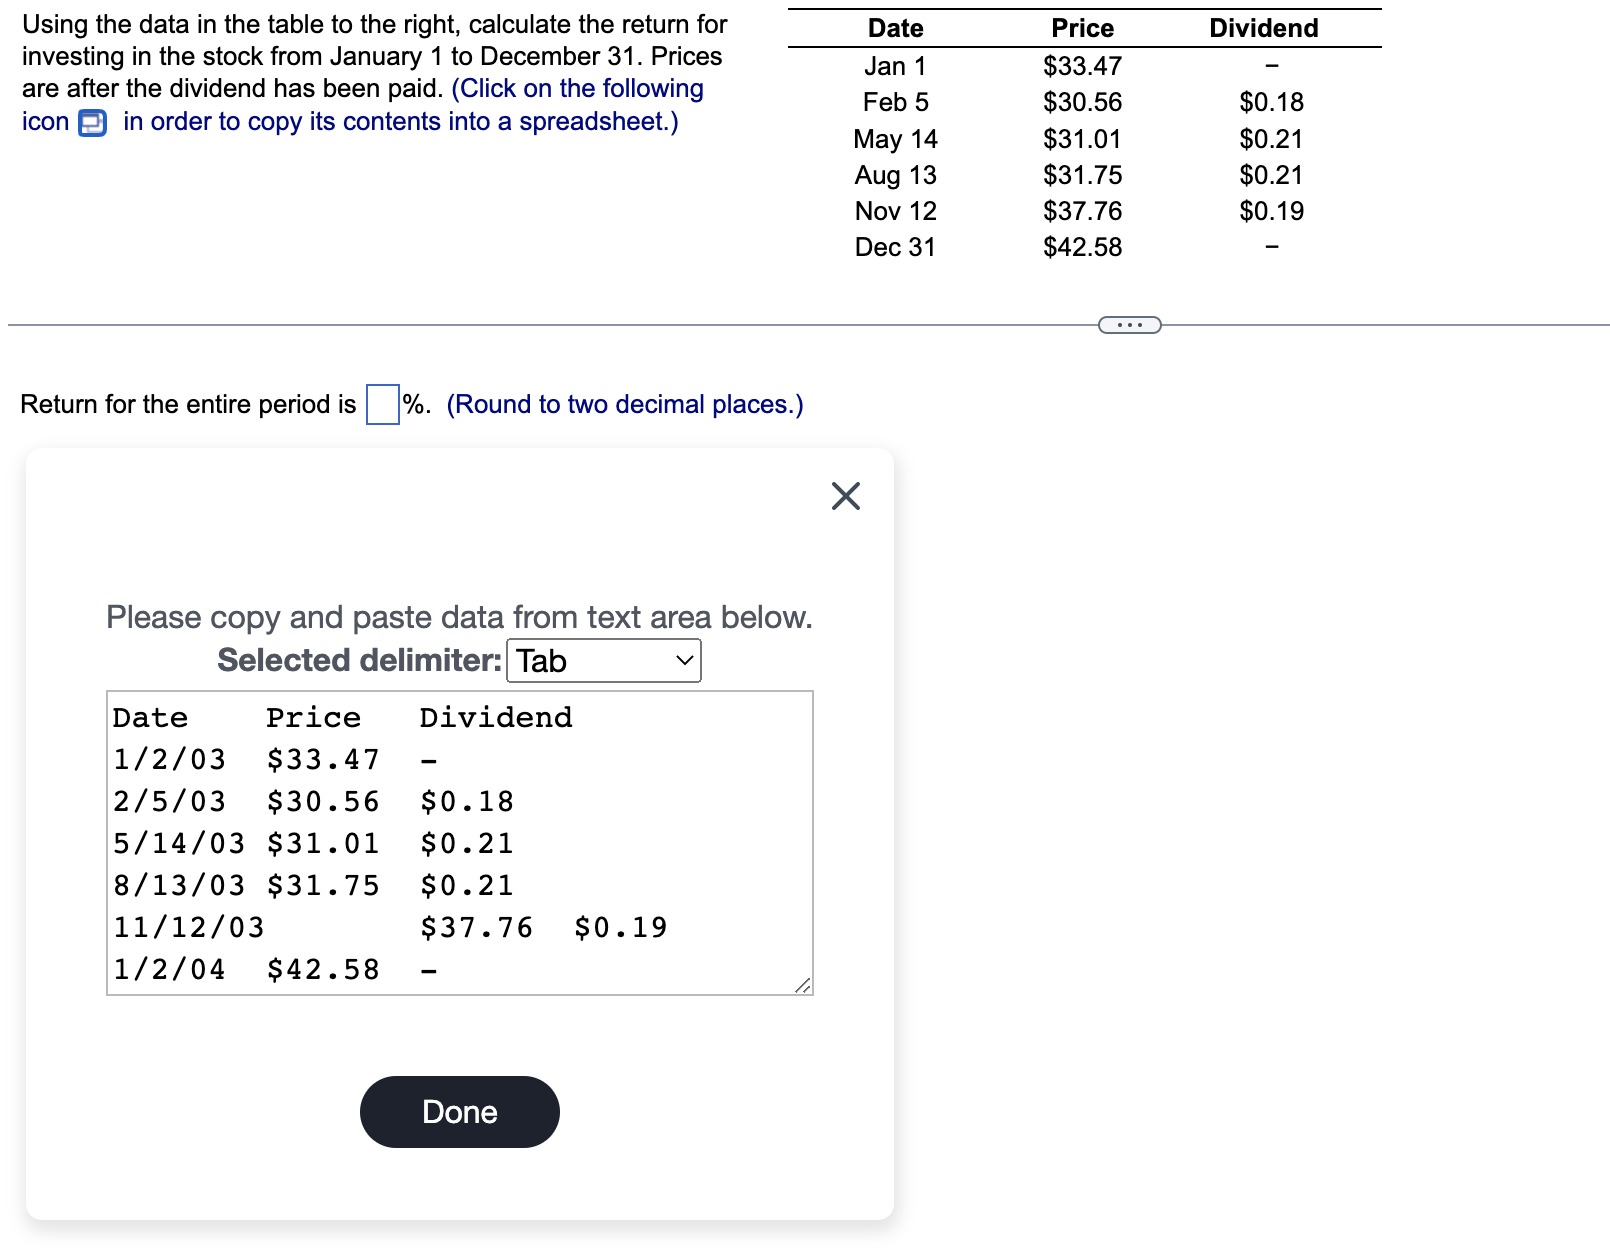
Task: Click the delimiter dropdown chevron arrow
Action: 685,660
